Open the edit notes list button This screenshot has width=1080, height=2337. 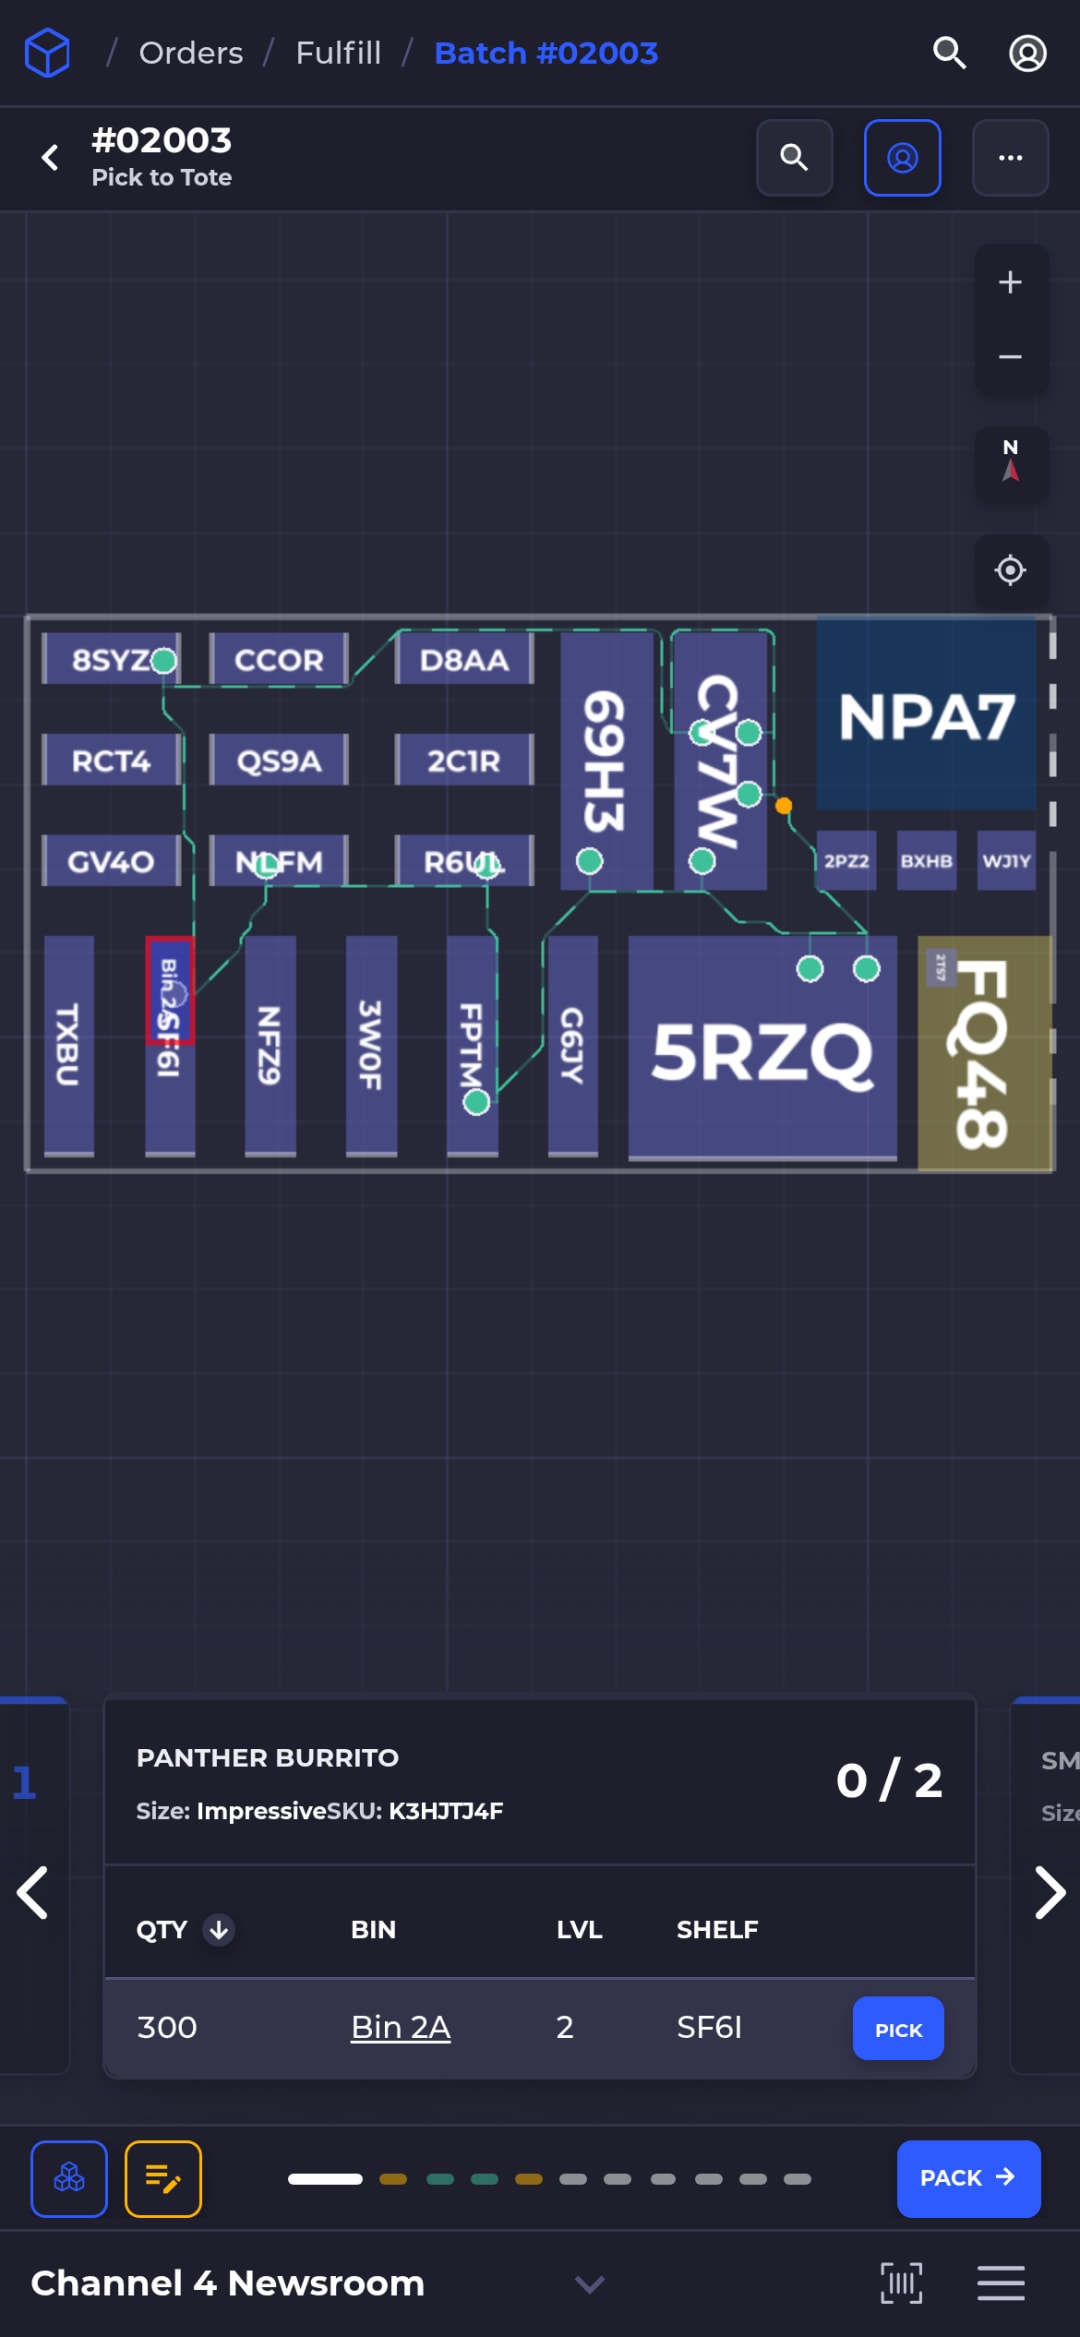tap(163, 2178)
